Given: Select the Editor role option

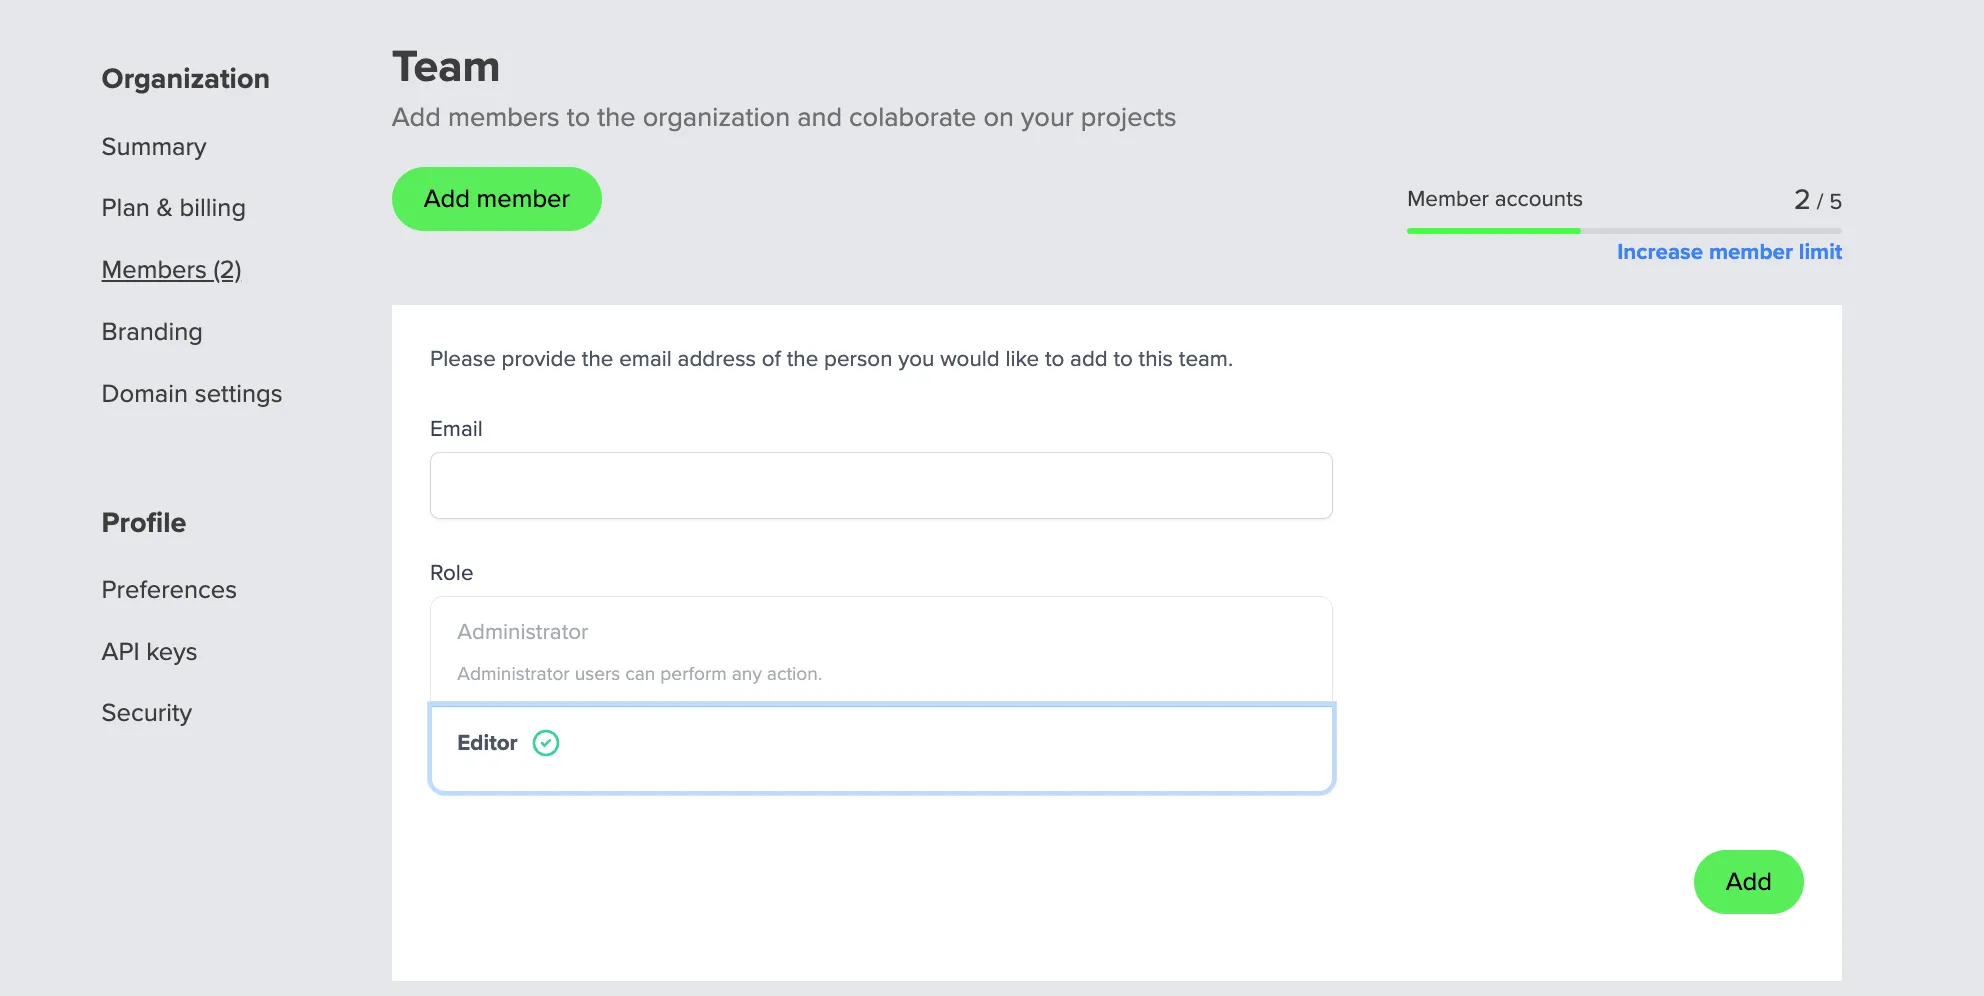Looking at the screenshot, I should [880, 748].
